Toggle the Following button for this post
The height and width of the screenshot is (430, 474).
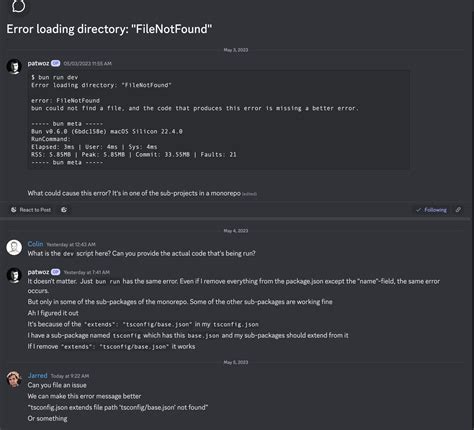pos(431,210)
